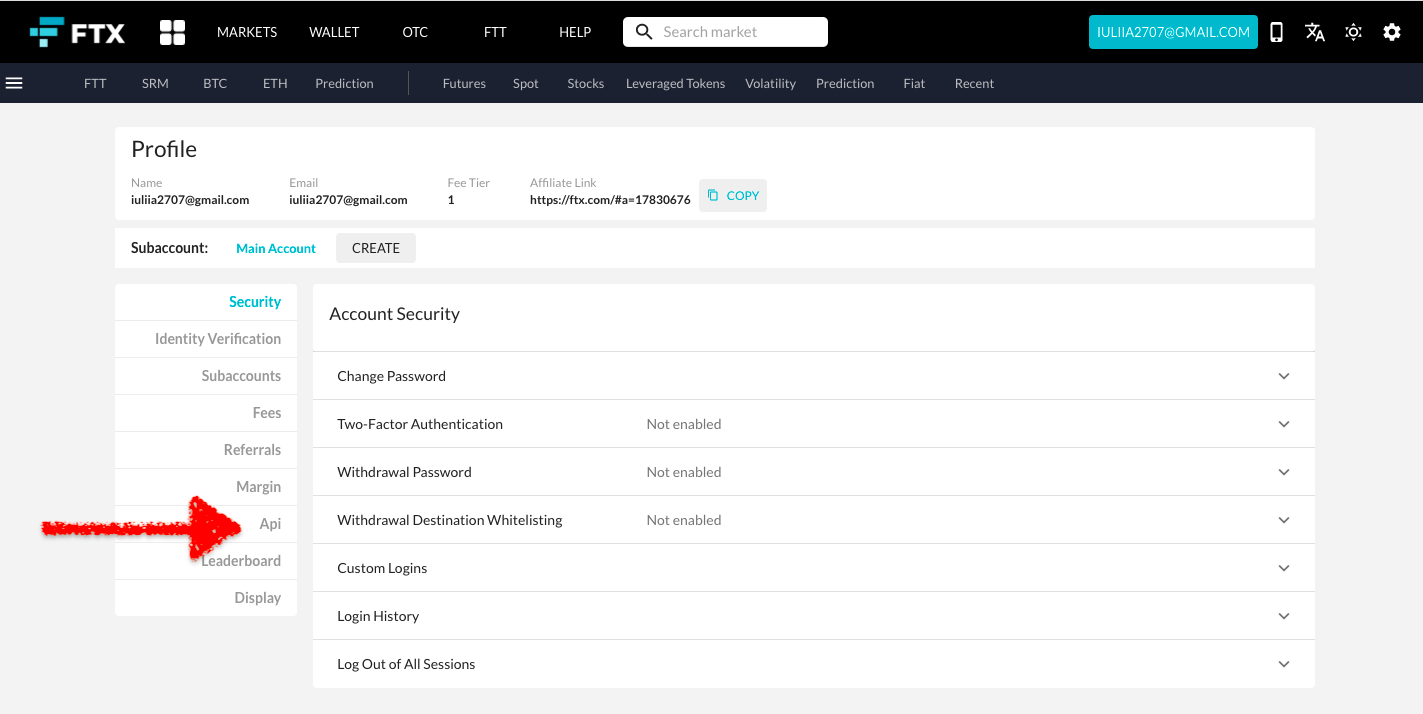Viewport: 1423px width, 714px height.
Task: Open the MARKETS menu item
Action: tap(246, 31)
